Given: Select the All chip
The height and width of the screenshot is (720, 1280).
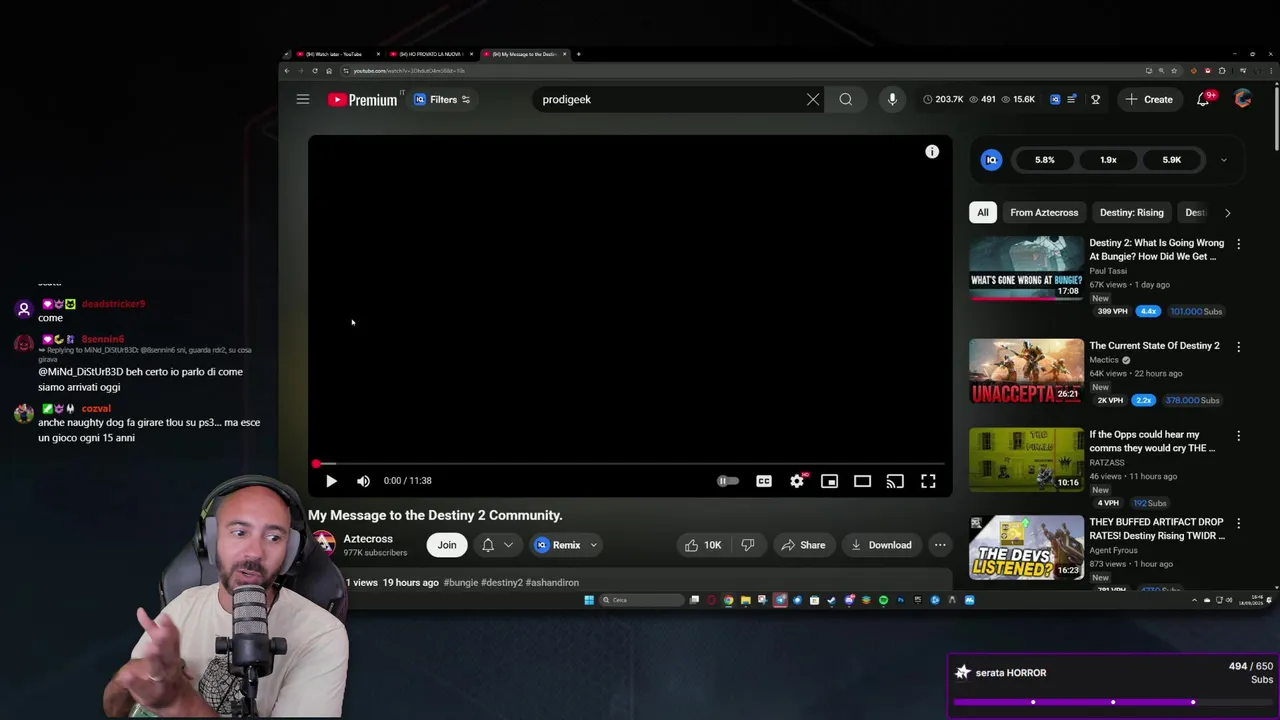Looking at the screenshot, I should (x=983, y=212).
